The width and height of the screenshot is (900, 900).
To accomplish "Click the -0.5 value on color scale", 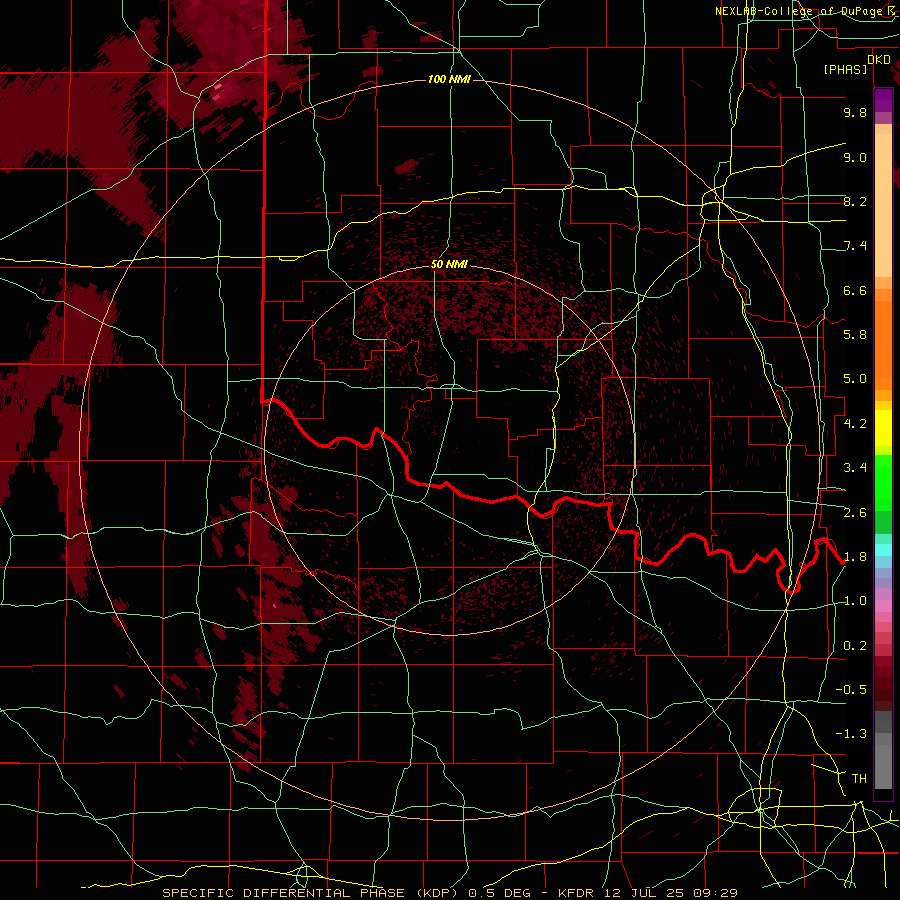I will click(851, 690).
